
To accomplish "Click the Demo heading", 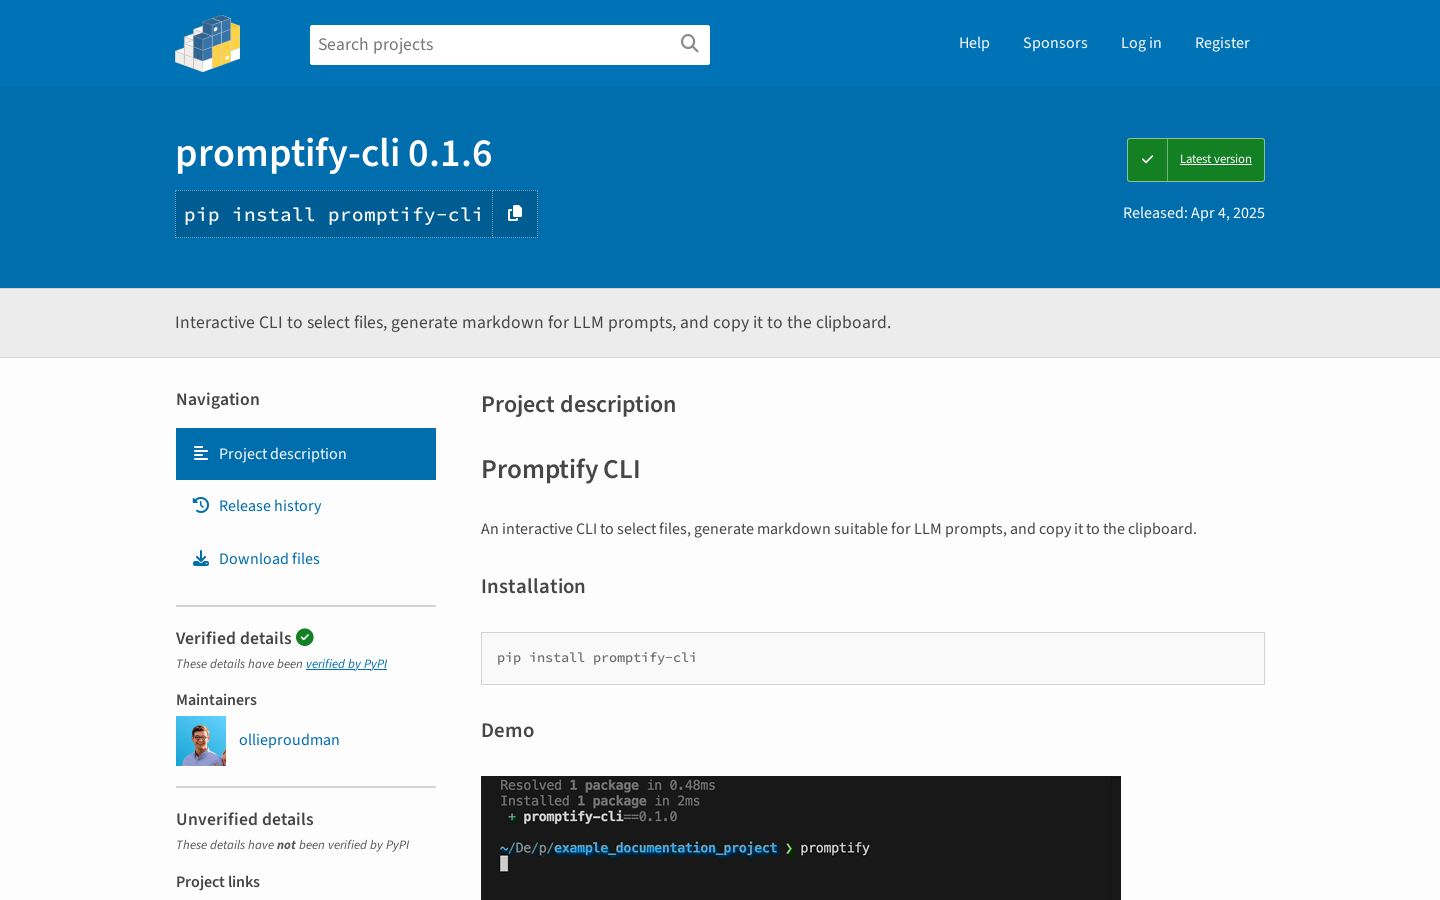I will (508, 730).
